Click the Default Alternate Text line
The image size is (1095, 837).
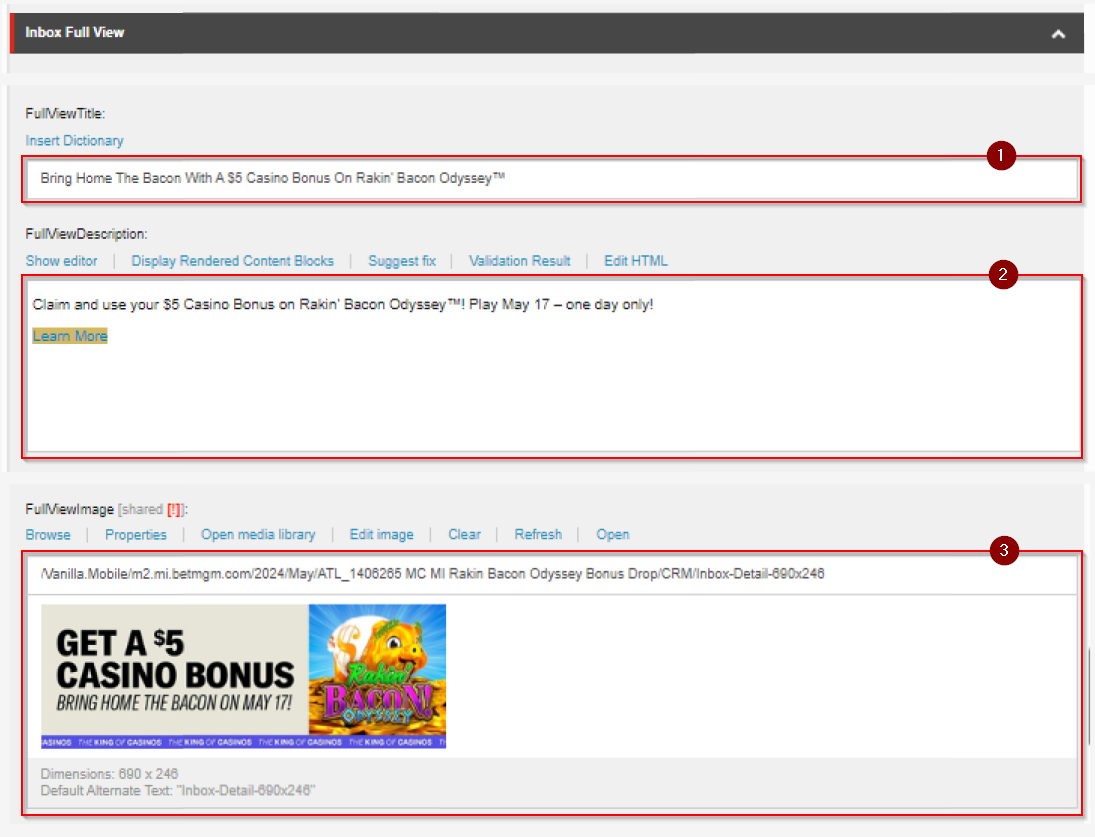(x=177, y=790)
